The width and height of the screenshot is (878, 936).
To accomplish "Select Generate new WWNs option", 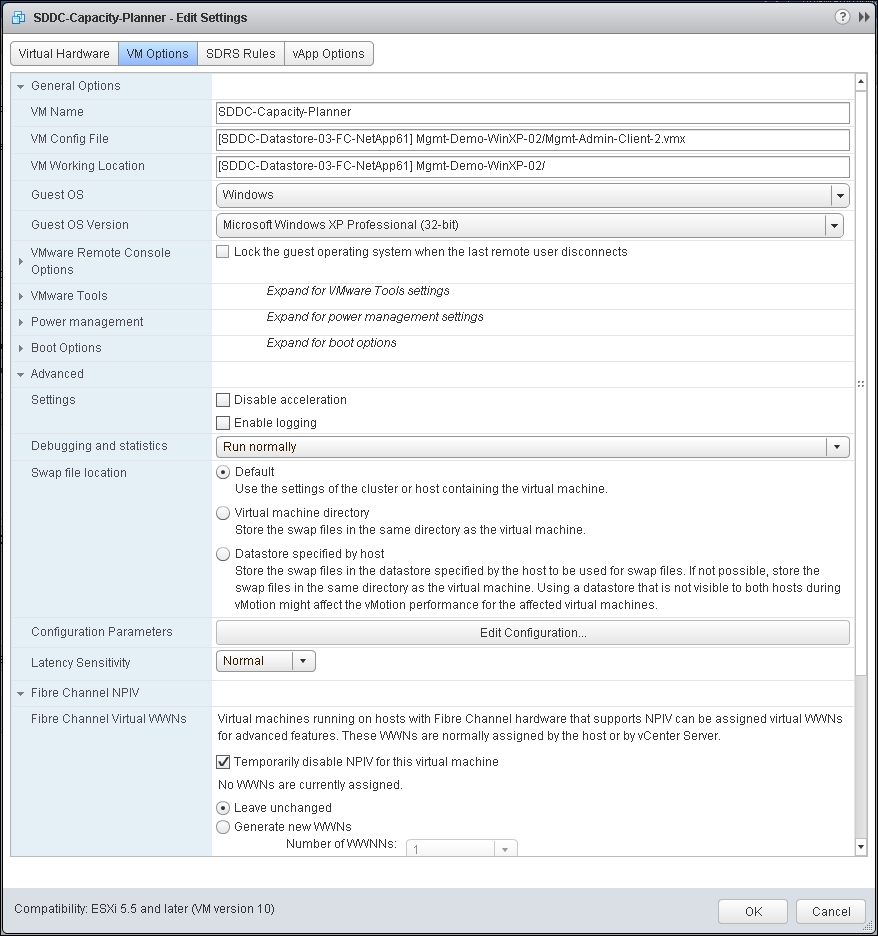I will point(223,827).
